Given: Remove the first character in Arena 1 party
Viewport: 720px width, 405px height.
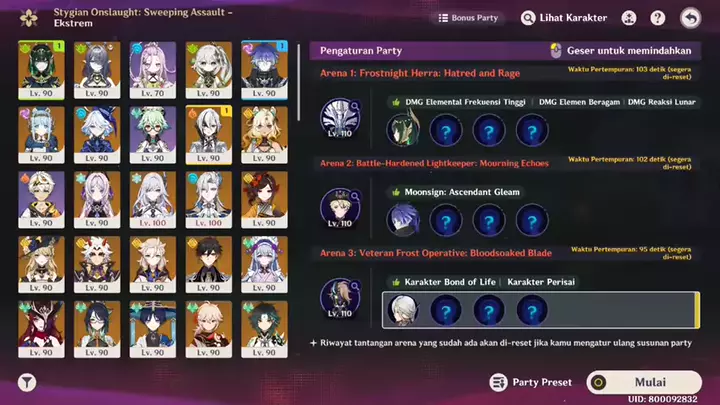Looking at the screenshot, I should click(403, 130).
